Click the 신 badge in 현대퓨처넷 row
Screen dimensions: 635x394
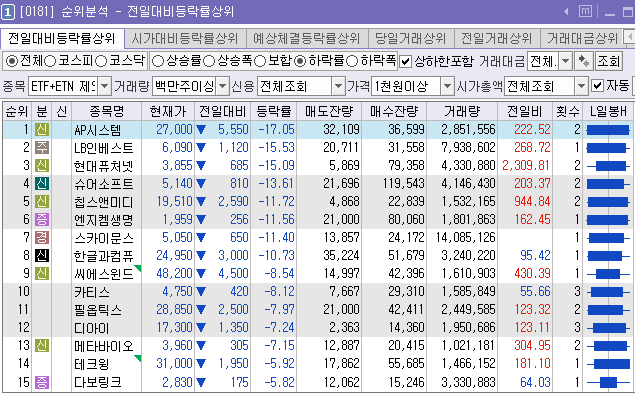(x=42, y=165)
